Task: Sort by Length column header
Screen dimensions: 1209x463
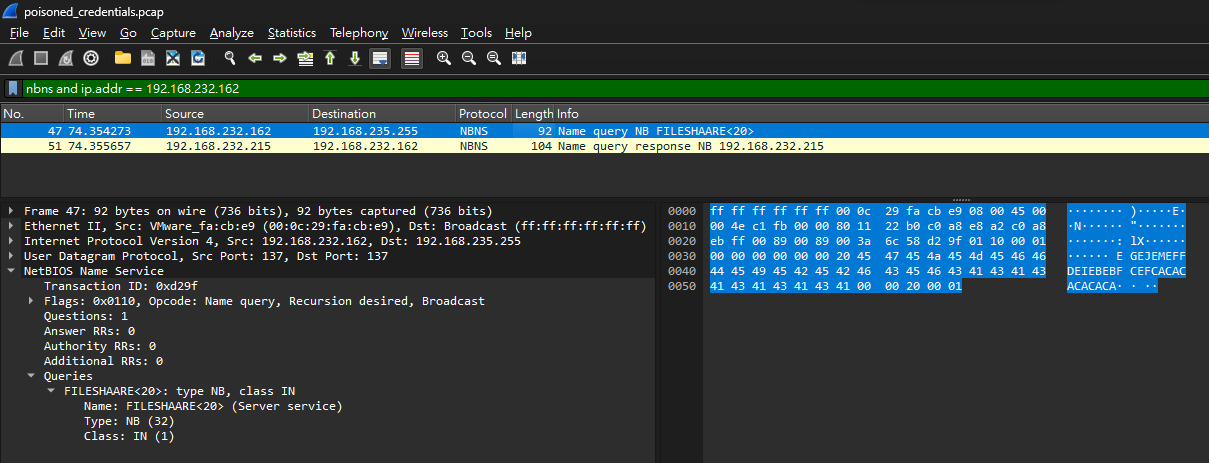Action: (533, 114)
